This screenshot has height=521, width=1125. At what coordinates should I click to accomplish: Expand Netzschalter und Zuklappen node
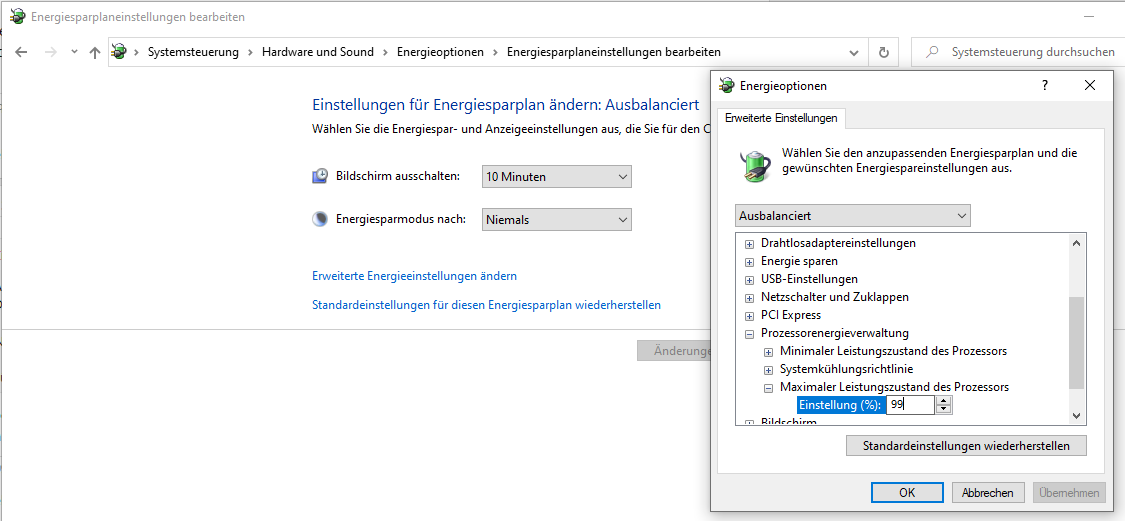(x=750, y=298)
